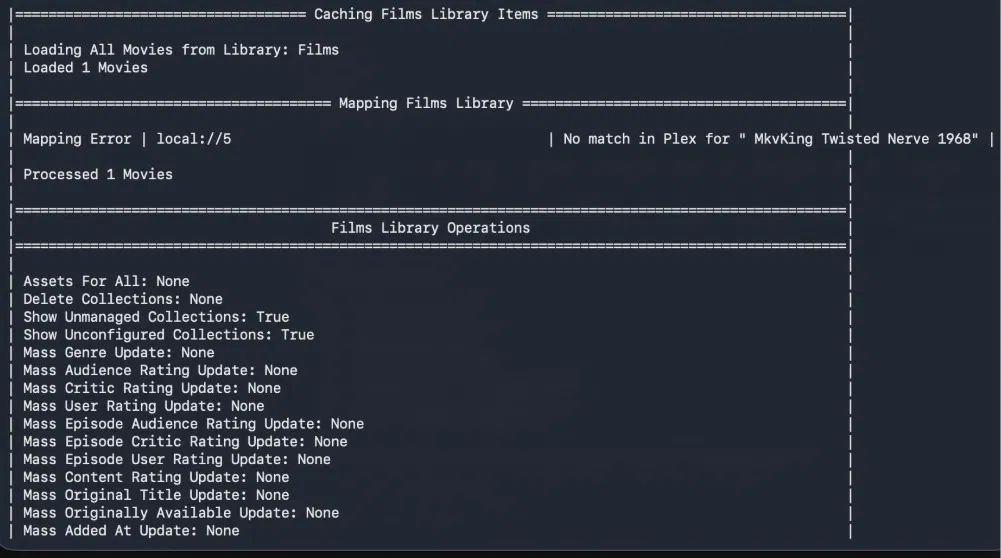The image size is (1001, 558).
Task: Click "Mass Episode Audience Rating Update" line
Action: tap(193, 424)
